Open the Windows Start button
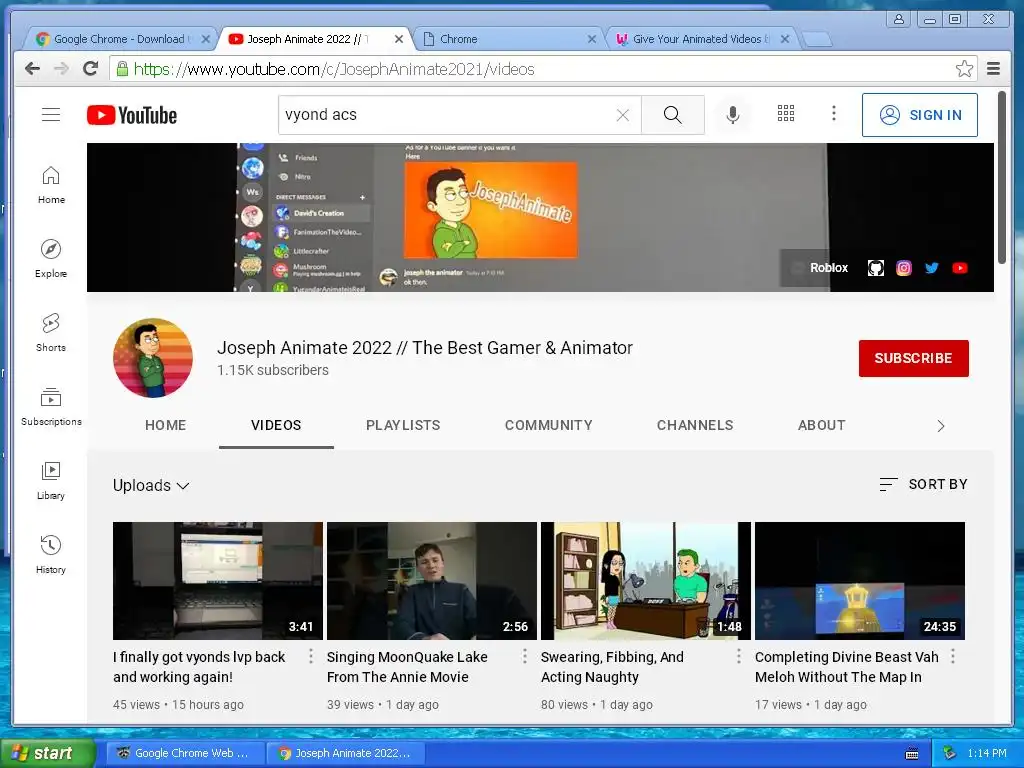 point(48,753)
